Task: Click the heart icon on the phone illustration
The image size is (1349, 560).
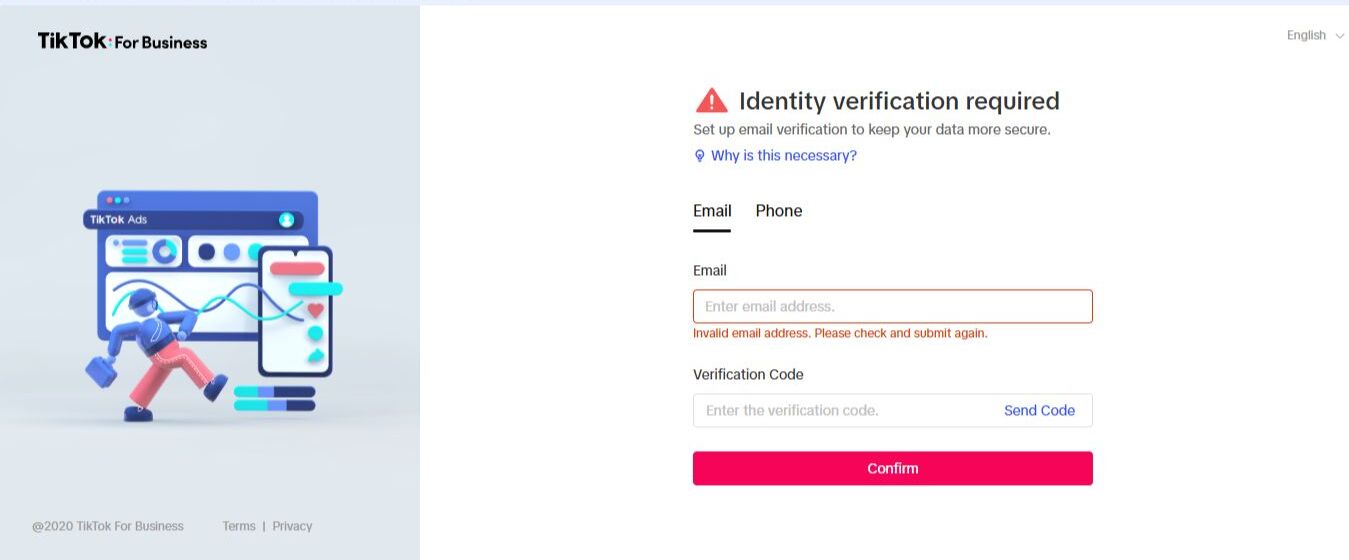Action: pos(316,310)
